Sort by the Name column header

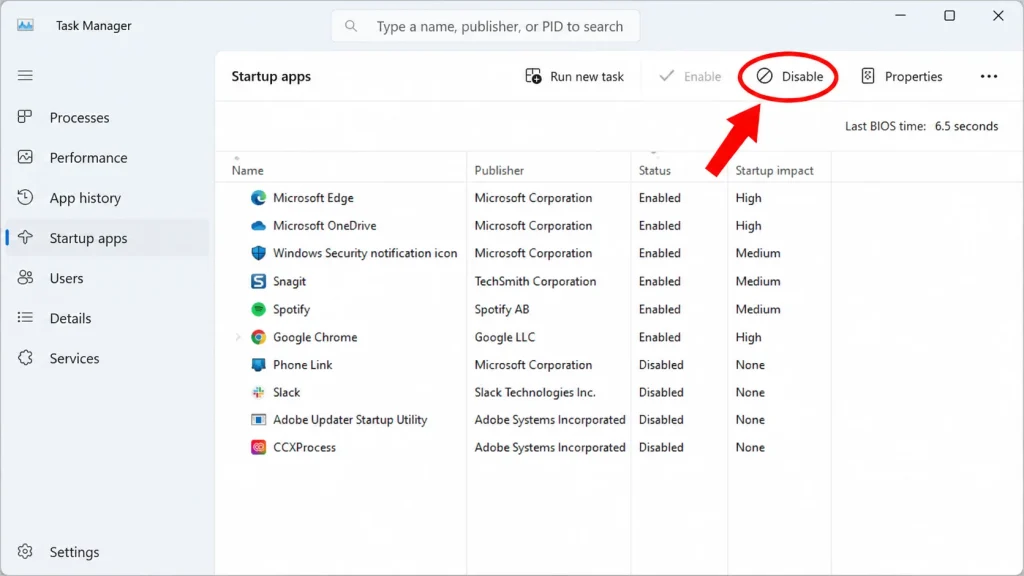point(248,170)
